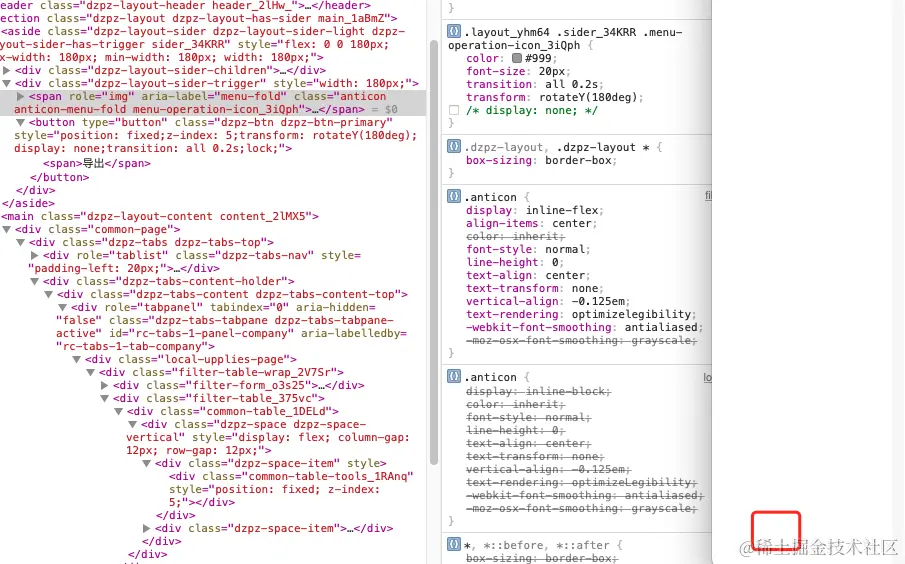
Task: Click the align-items: center declaration
Action: point(532,223)
